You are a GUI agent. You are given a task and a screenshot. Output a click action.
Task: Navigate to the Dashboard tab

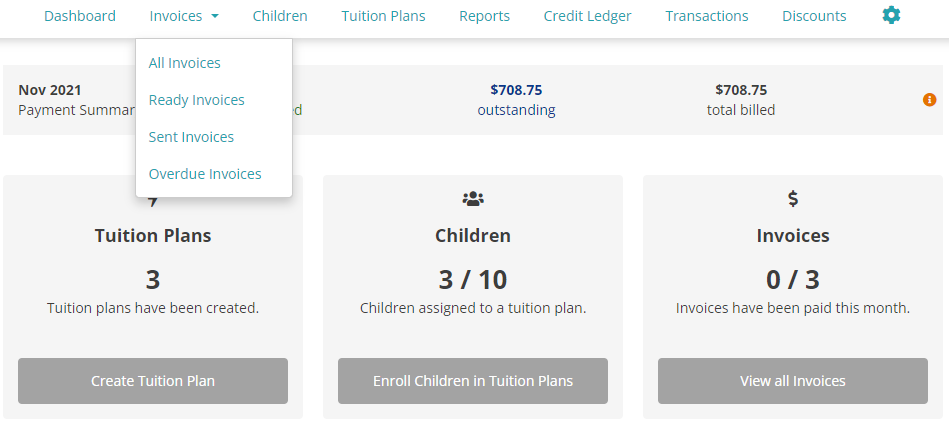[80, 16]
